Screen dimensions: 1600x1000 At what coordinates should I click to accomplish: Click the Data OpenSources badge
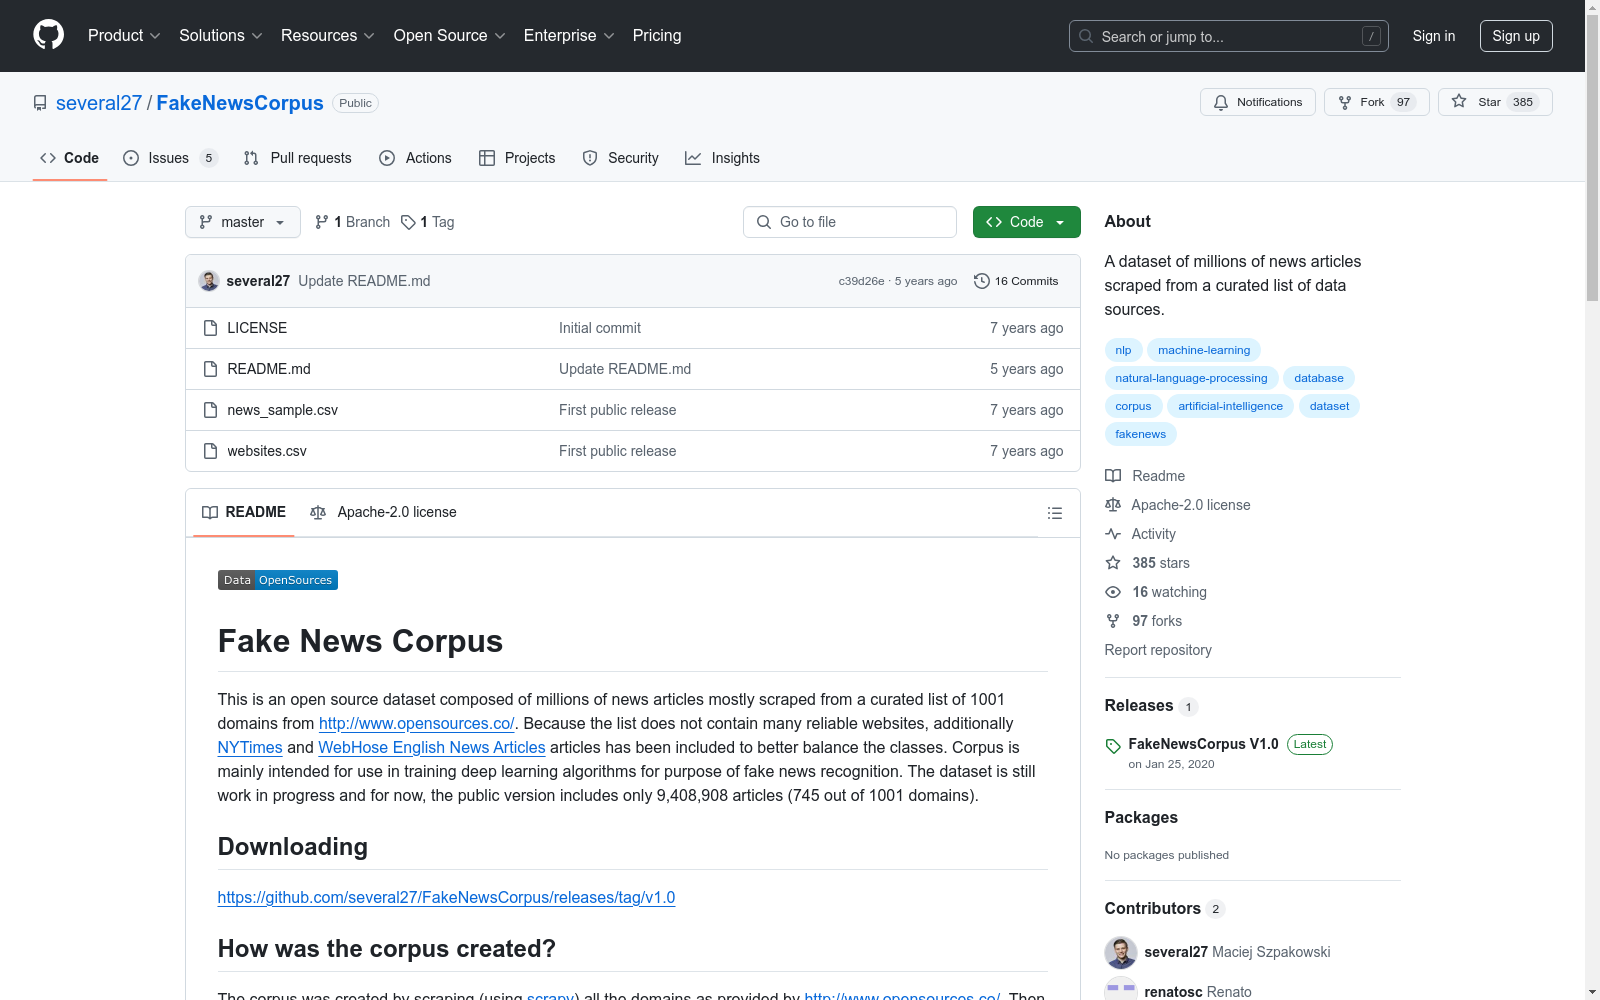278,580
